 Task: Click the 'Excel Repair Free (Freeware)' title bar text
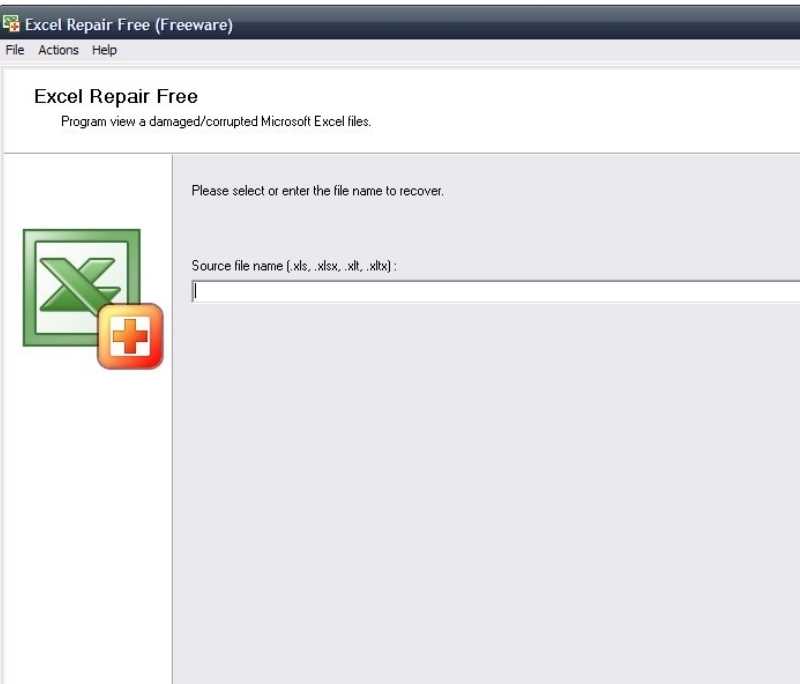pos(129,24)
